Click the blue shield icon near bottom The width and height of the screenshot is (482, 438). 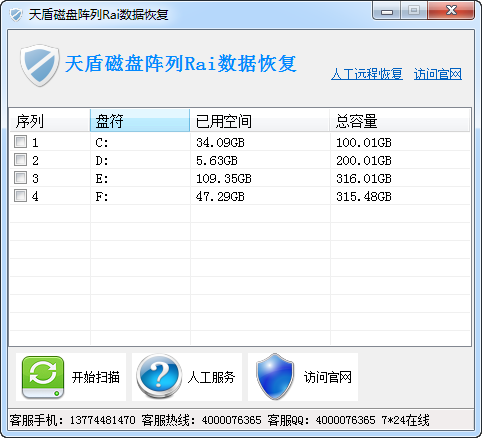tap(275, 377)
